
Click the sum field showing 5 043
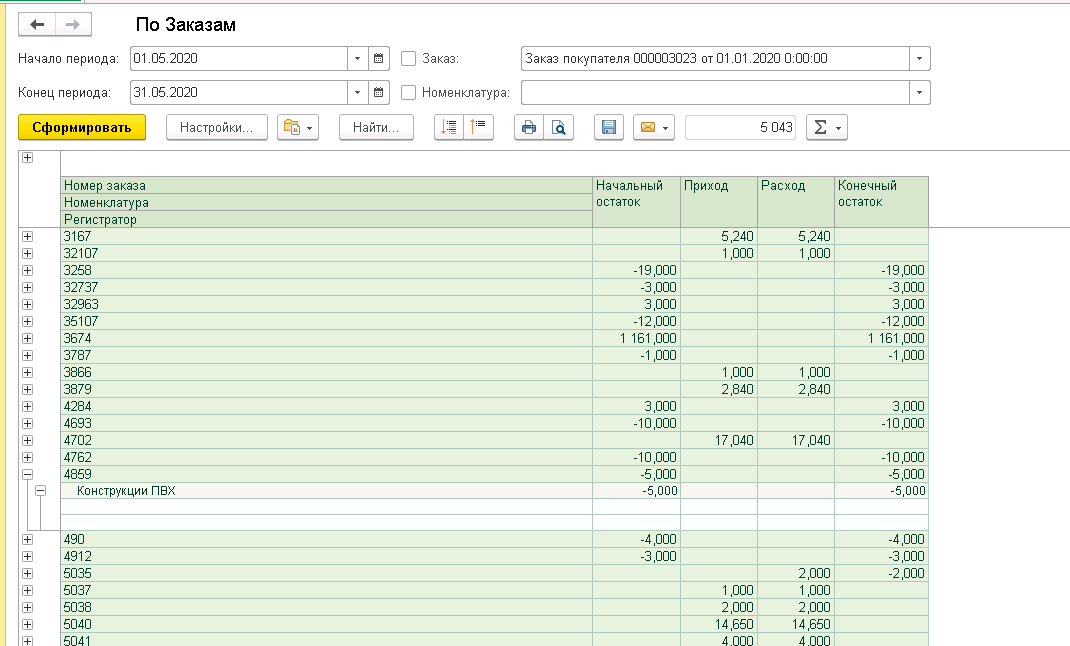coord(741,127)
